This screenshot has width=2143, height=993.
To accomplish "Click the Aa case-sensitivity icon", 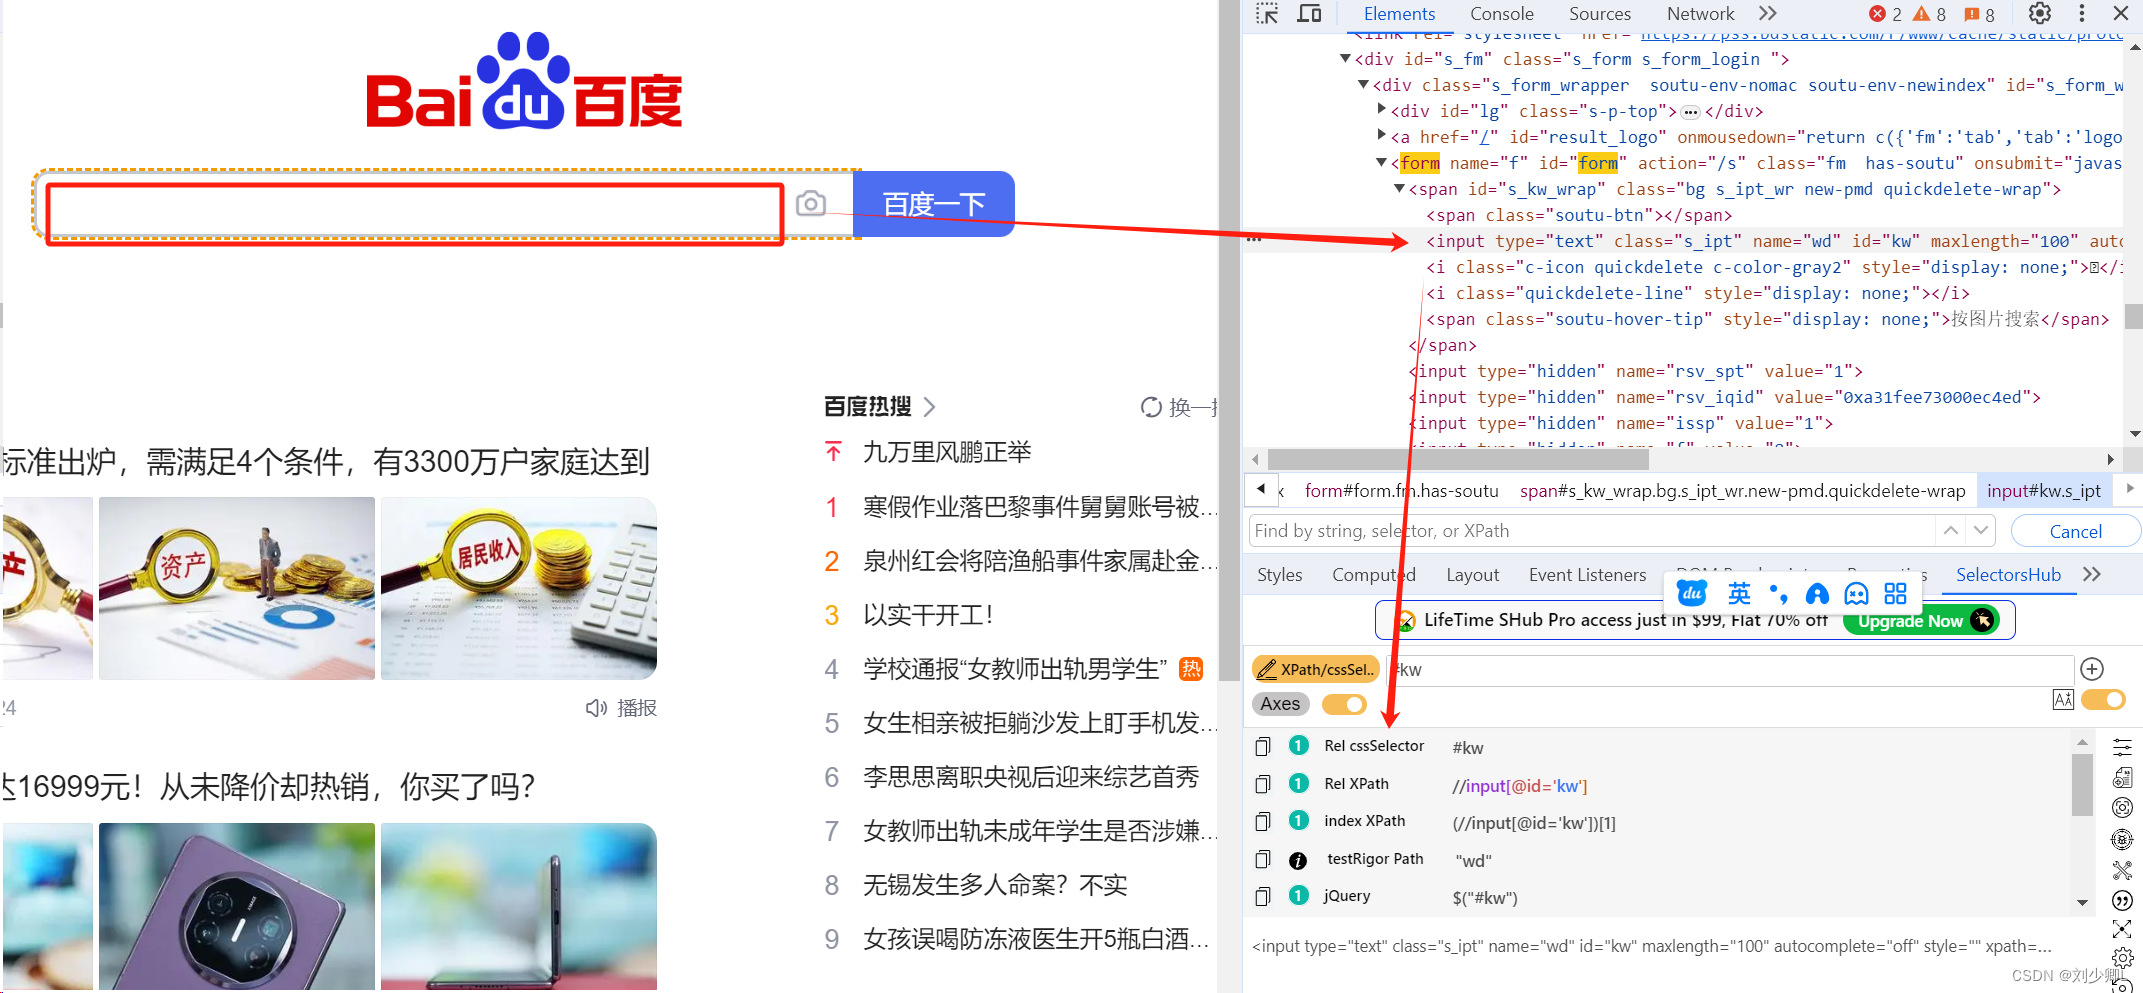I will coord(2063,700).
